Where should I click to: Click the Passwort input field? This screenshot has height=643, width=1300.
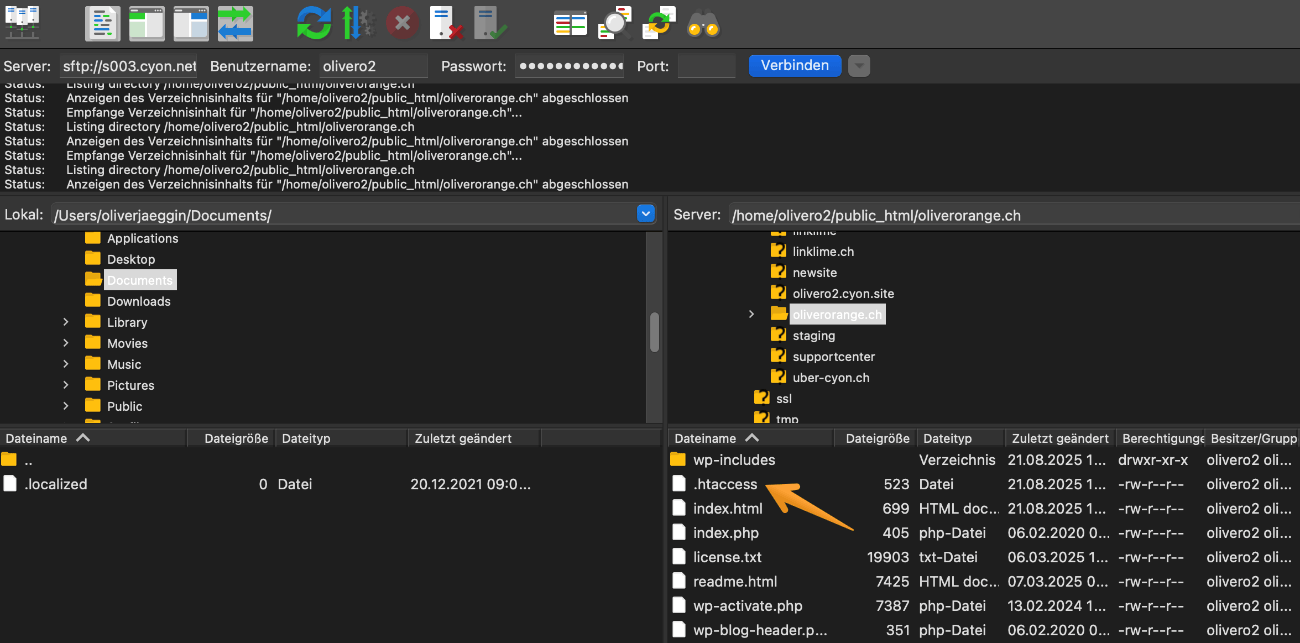point(569,66)
